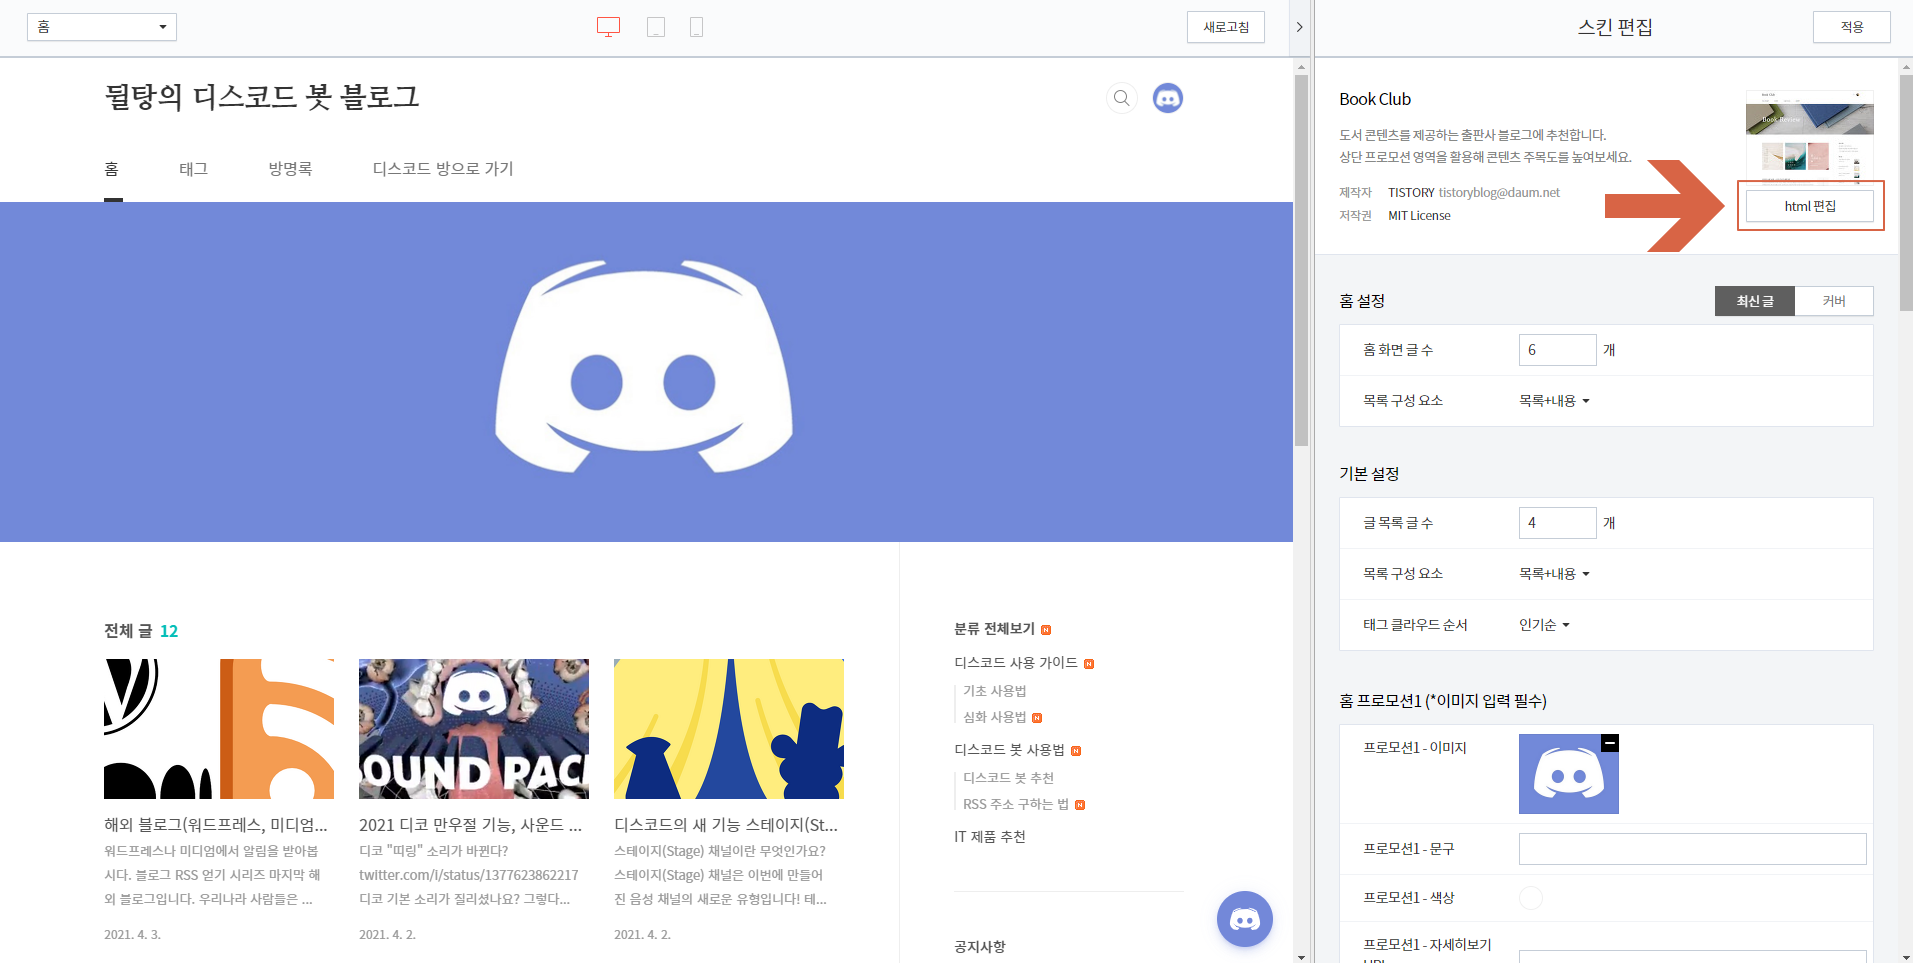Screen dimensions: 1913x963
Task: Open the 2021 디코 만우절 post thumbnail
Action: 474,729
